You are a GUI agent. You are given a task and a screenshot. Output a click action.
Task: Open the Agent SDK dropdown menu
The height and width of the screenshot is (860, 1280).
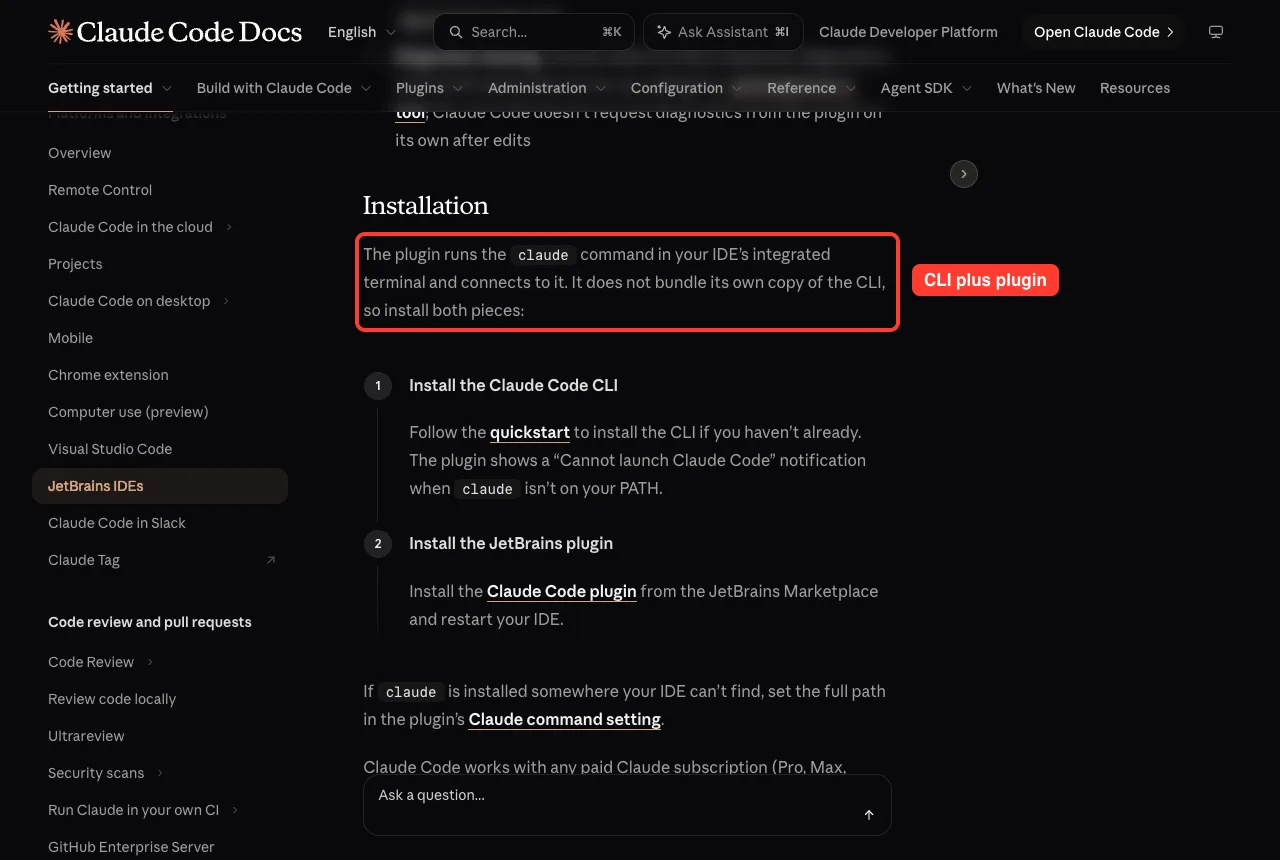click(926, 88)
